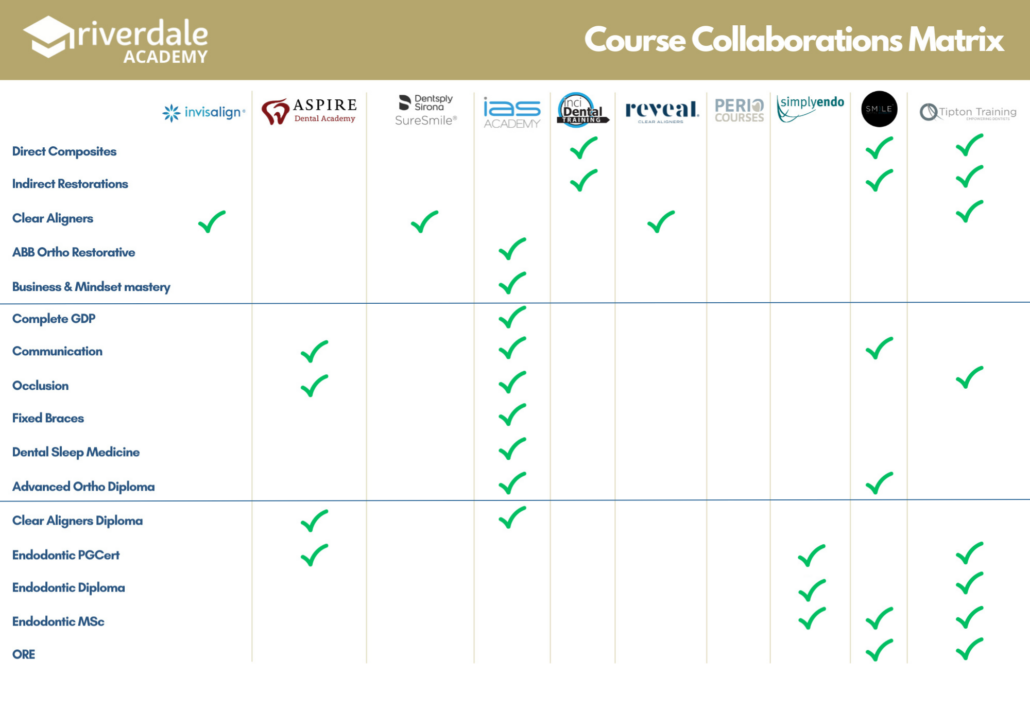Image resolution: width=1030 pixels, height=728 pixels.
Task: Click the black Smile circle logo
Action: tap(879, 109)
